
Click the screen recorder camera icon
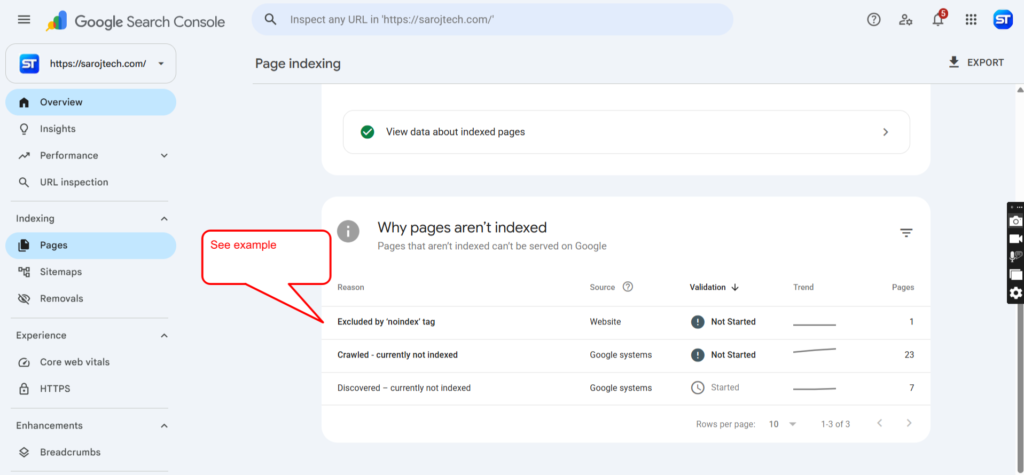(1016, 221)
